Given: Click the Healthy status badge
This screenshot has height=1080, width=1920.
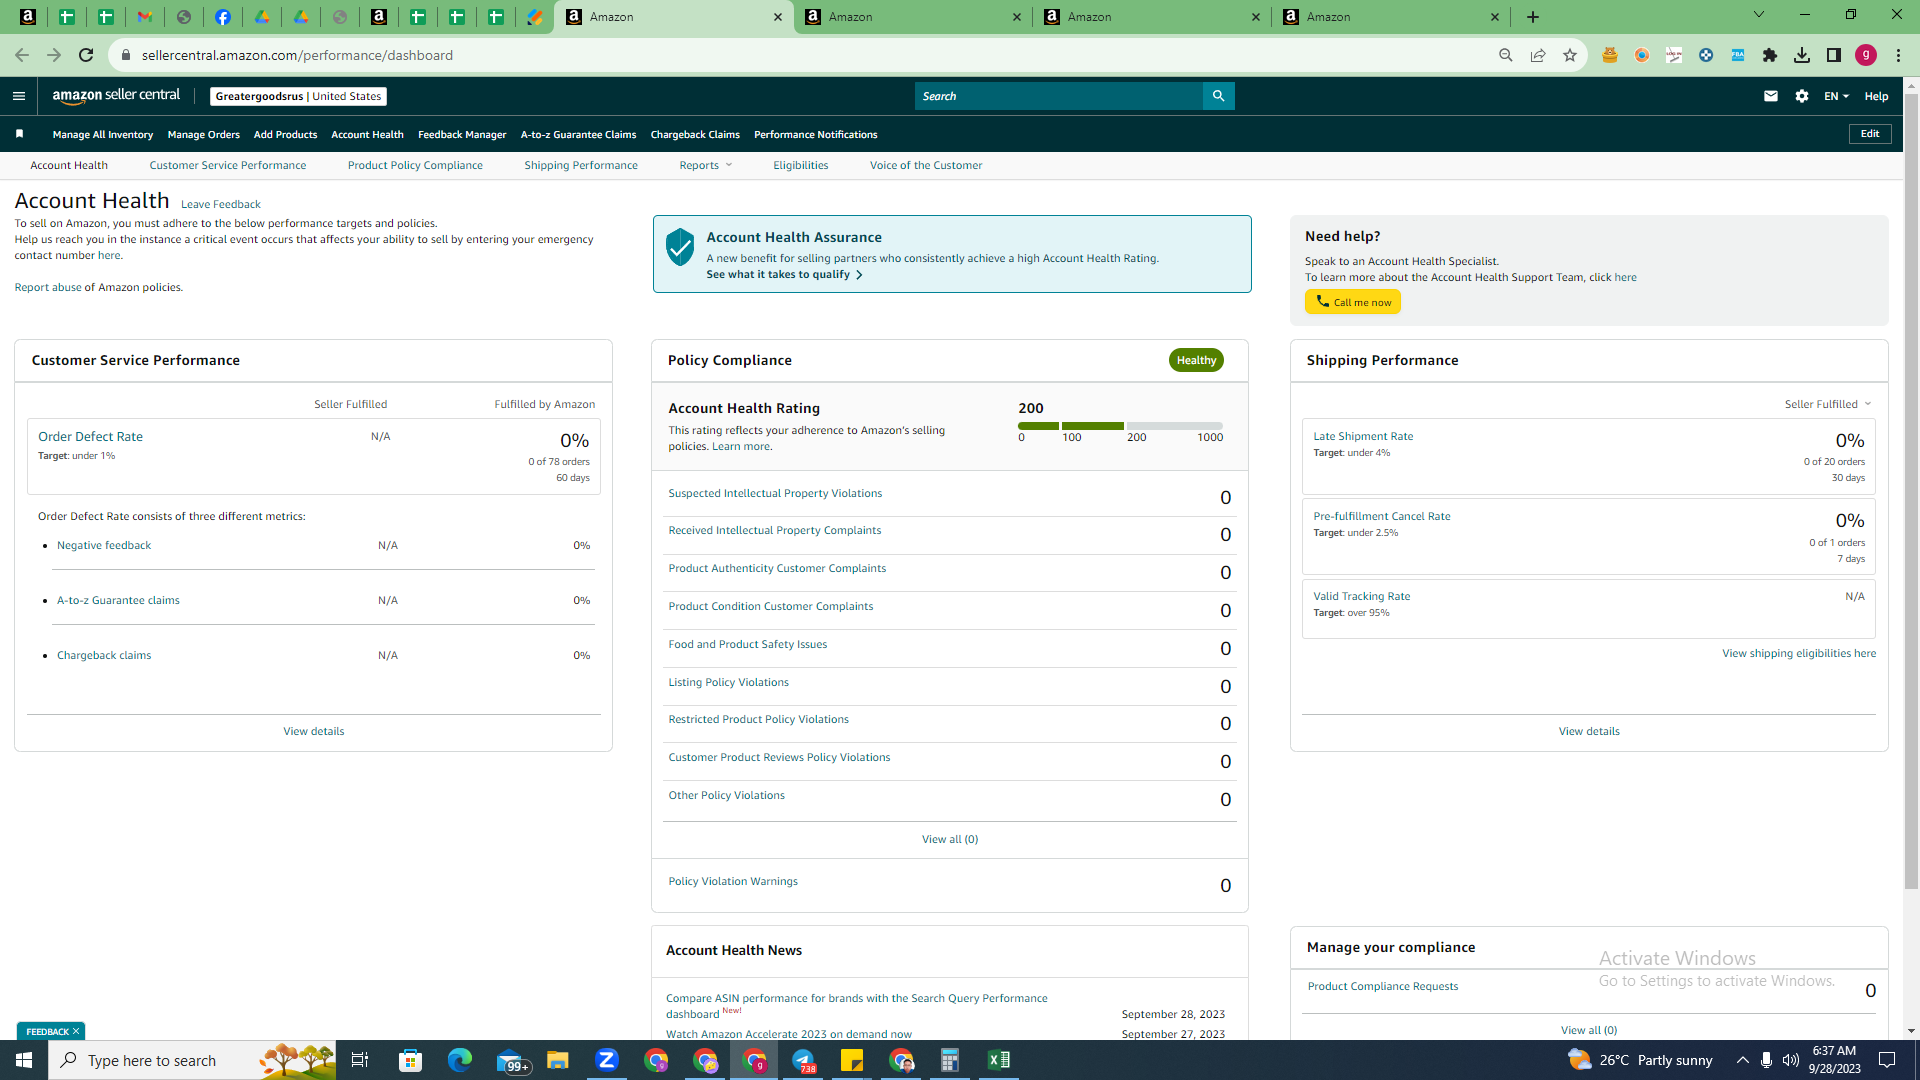Looking at the screenshot, I should tap(1196, 360).
